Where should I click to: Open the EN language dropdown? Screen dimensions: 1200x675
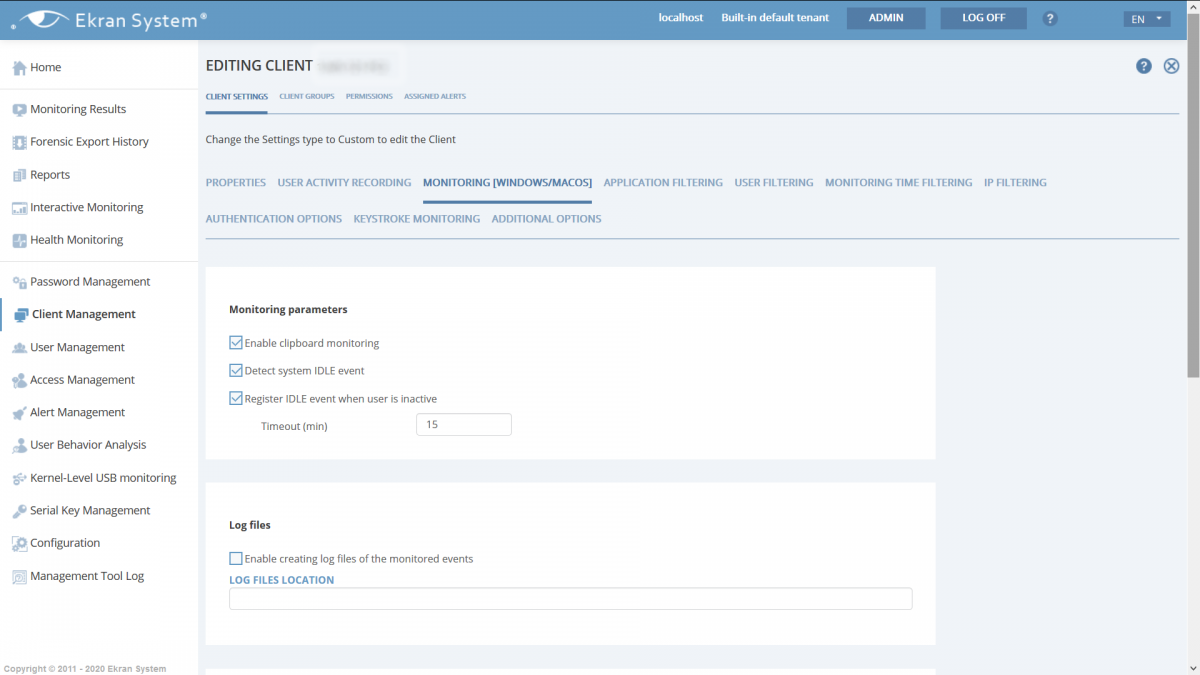pos(1145,19)
